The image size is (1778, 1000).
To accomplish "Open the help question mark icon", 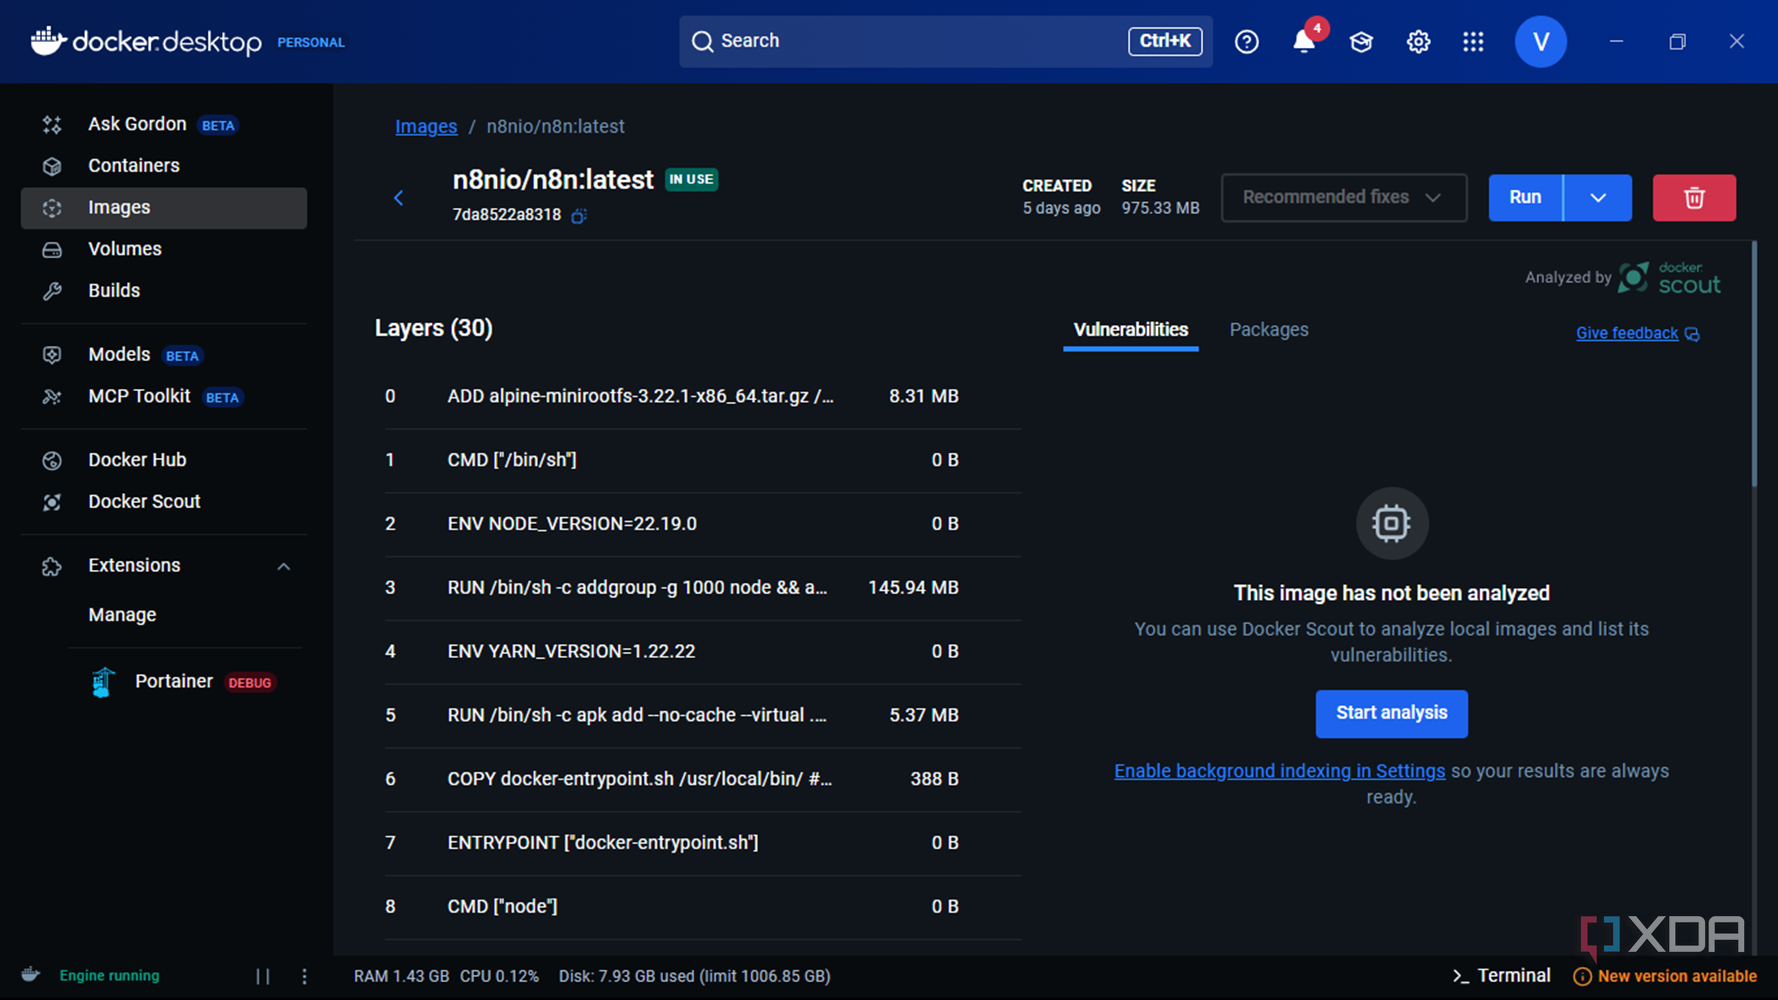I will coord(1246,41).
